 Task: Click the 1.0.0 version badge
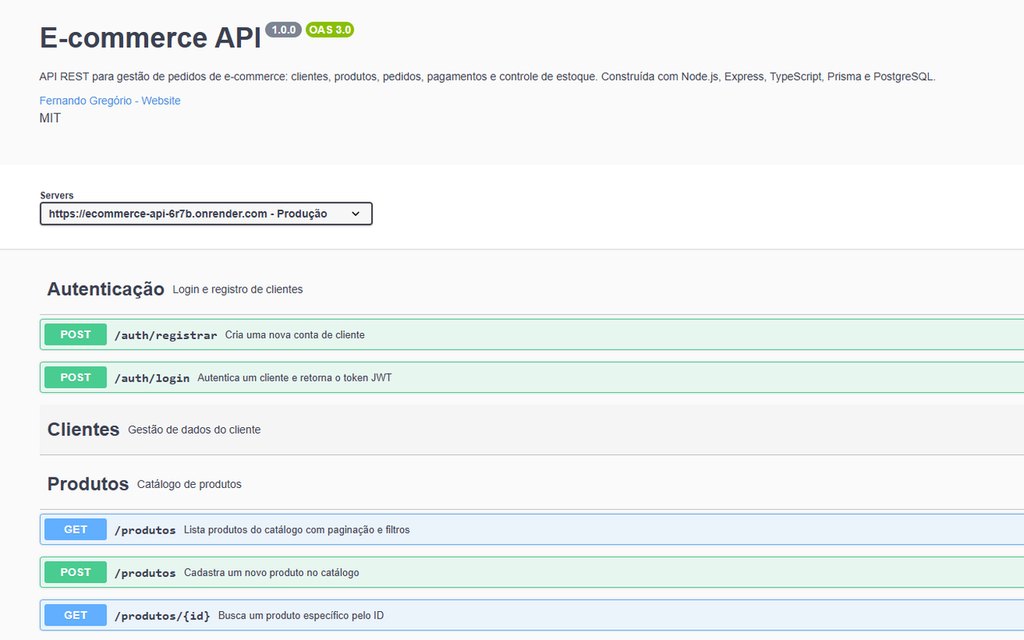tap(283, 29)
